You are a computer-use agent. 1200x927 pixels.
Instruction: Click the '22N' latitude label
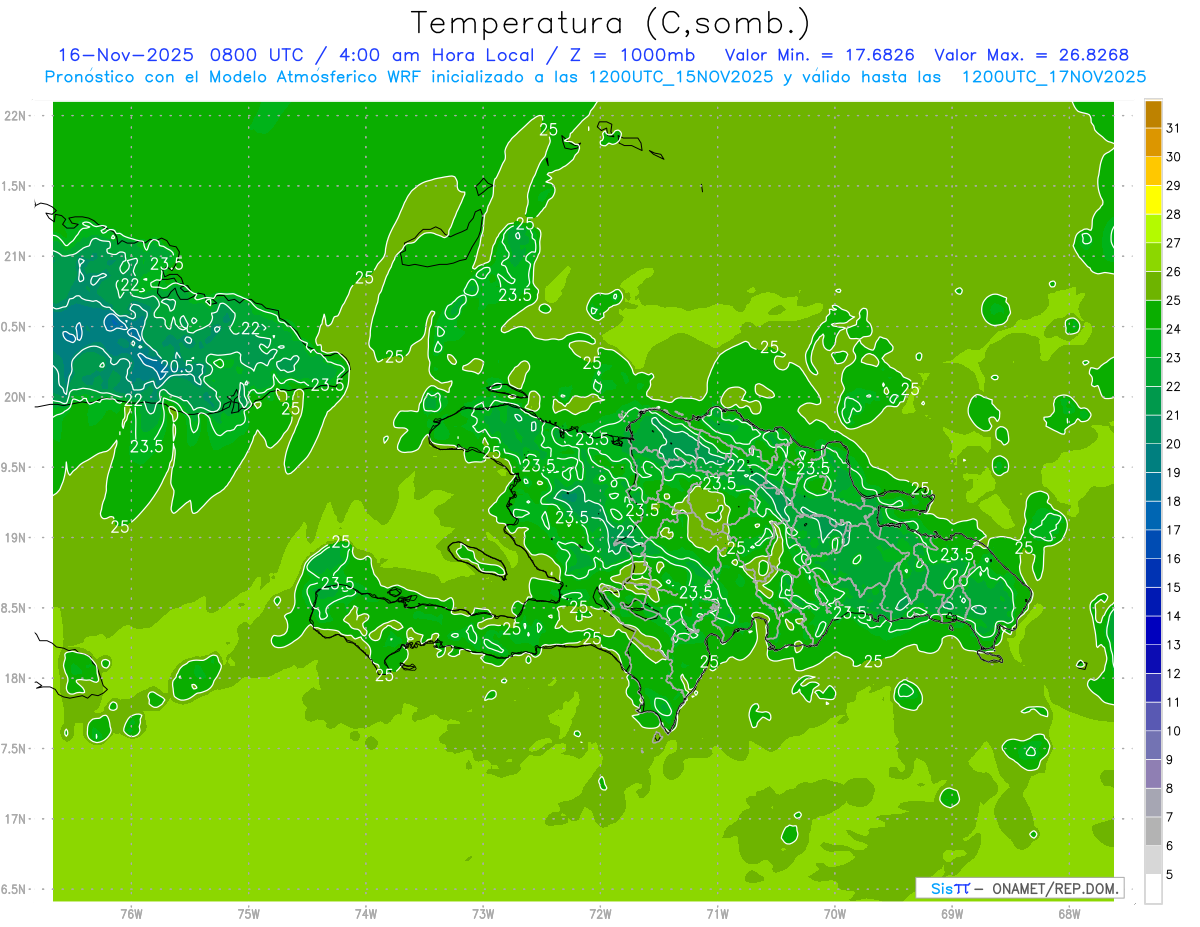coord(15,116)
